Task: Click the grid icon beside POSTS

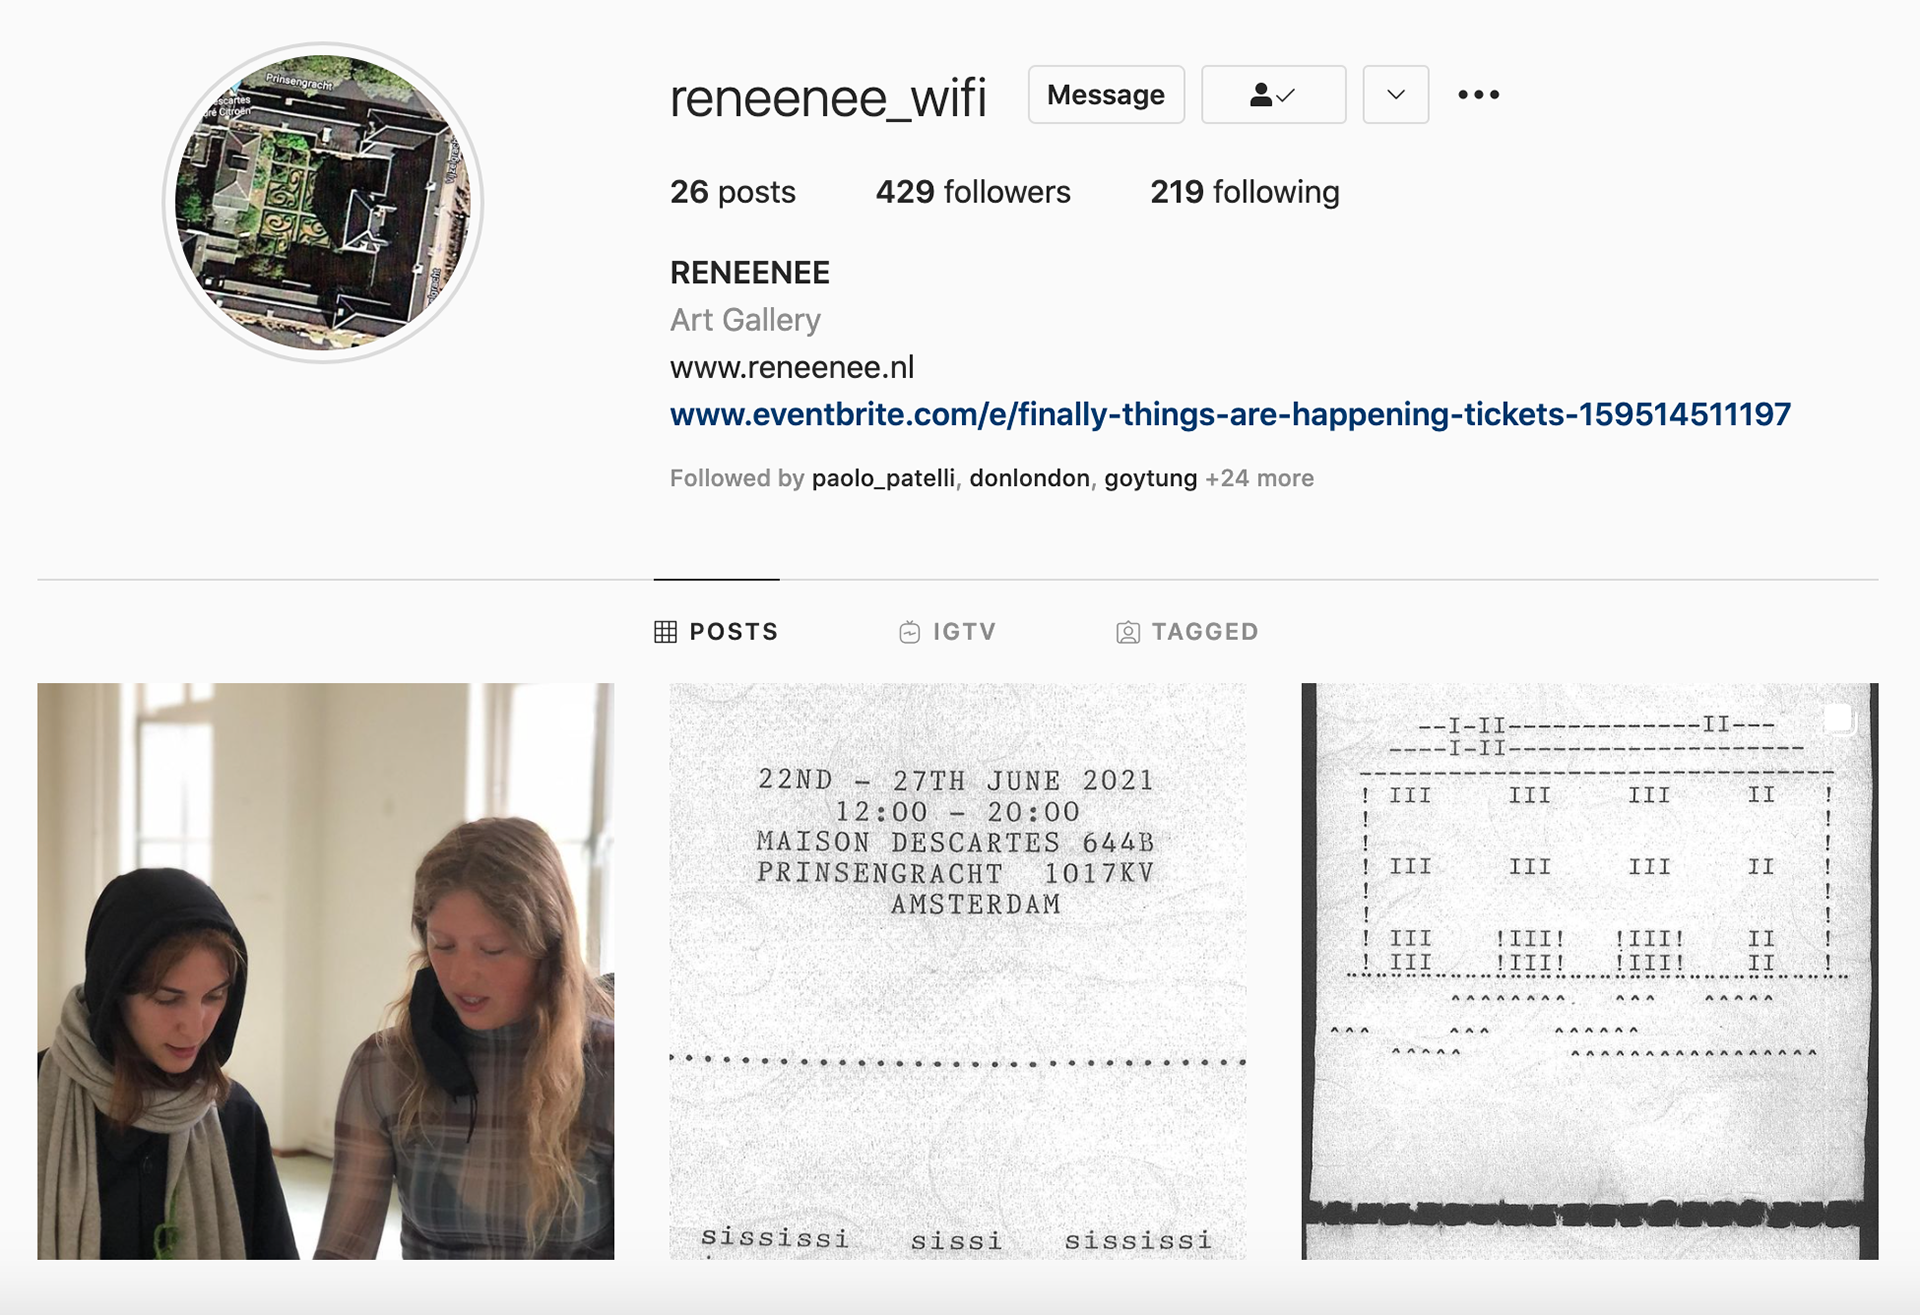Action: [x=666, y=632]
